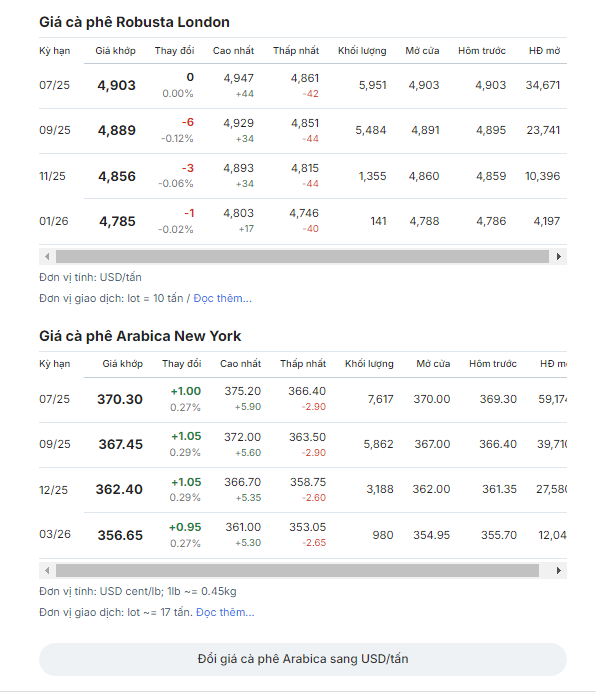Open 'Đọc thêm...' link under Robusta table
This screenshot has height=692, width=596.
point(223,298)
